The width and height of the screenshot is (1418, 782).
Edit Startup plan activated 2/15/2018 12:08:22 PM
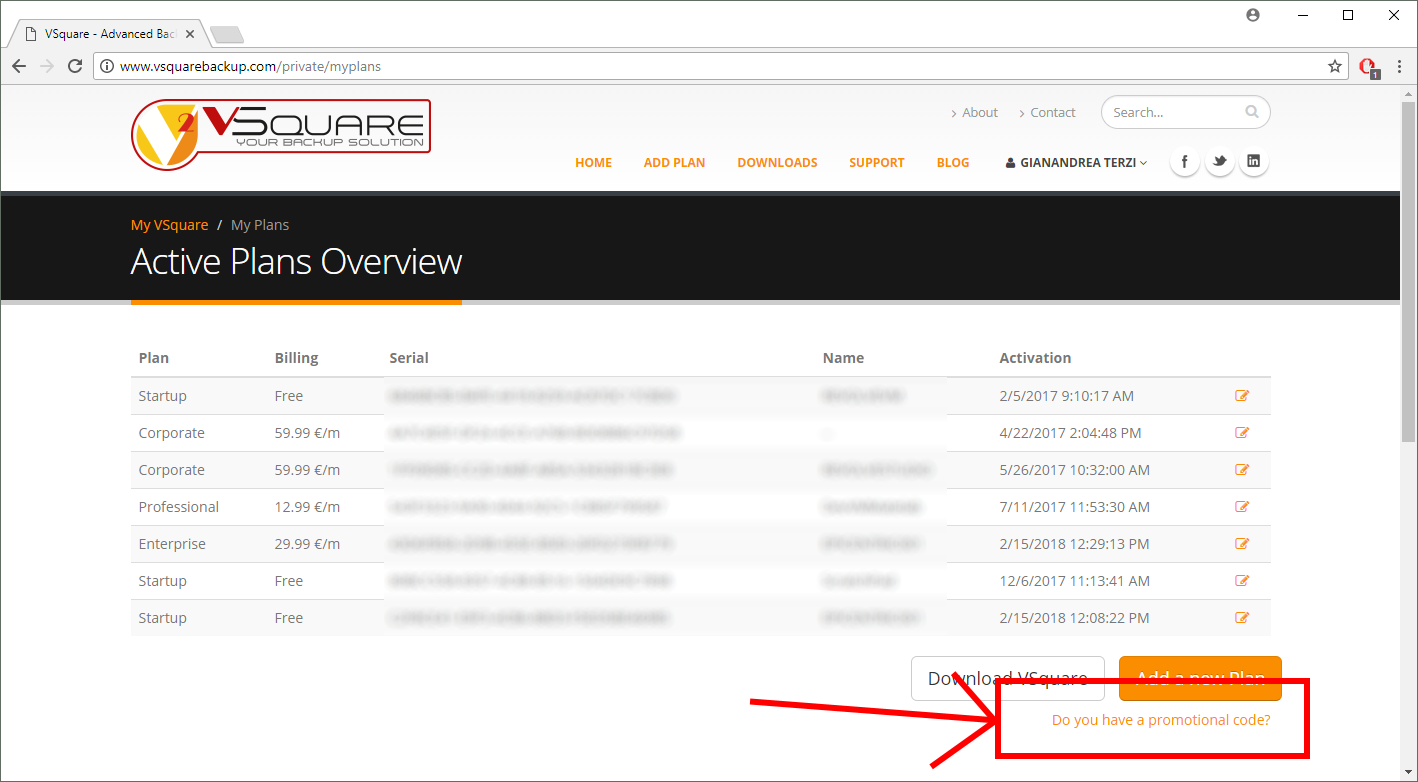coord(1242,618)
